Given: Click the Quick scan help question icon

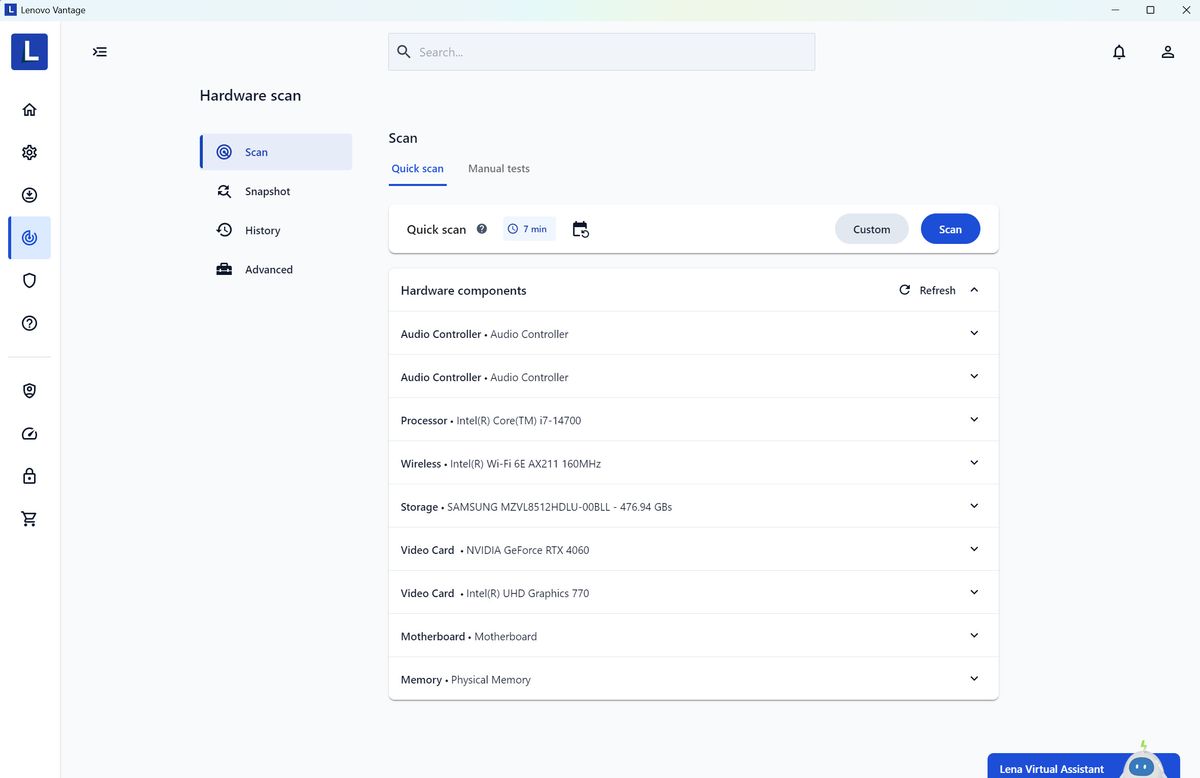Looking at the screenshot, I should 482,229.
